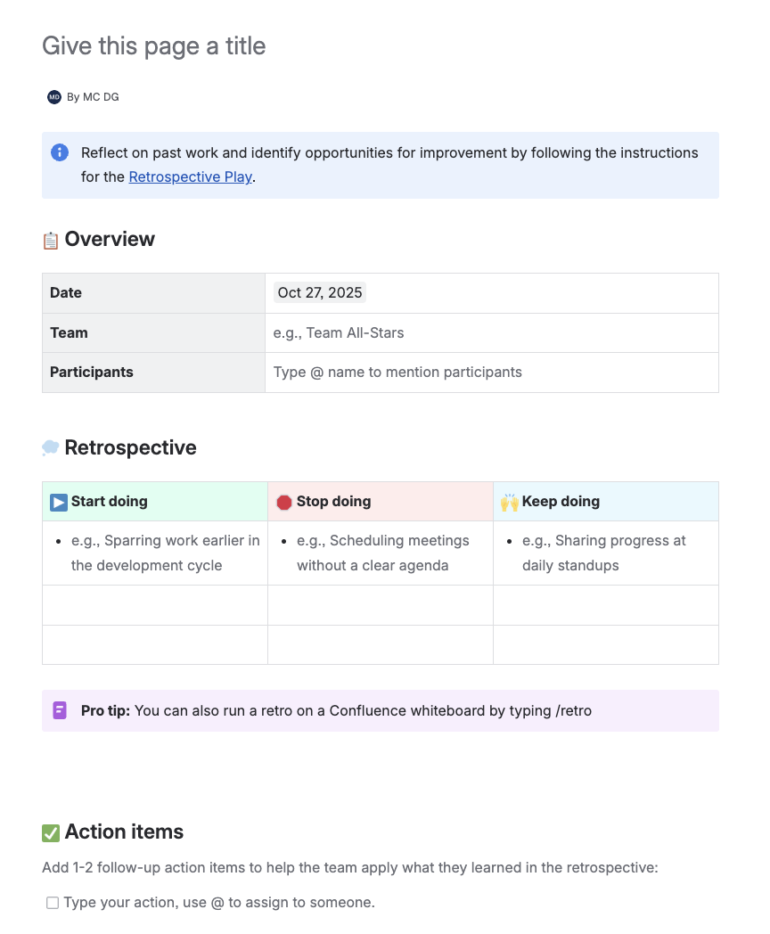This screenshot has height=934, width=770.
Task: Click the Participants mention field
Action: pos(396,372)
